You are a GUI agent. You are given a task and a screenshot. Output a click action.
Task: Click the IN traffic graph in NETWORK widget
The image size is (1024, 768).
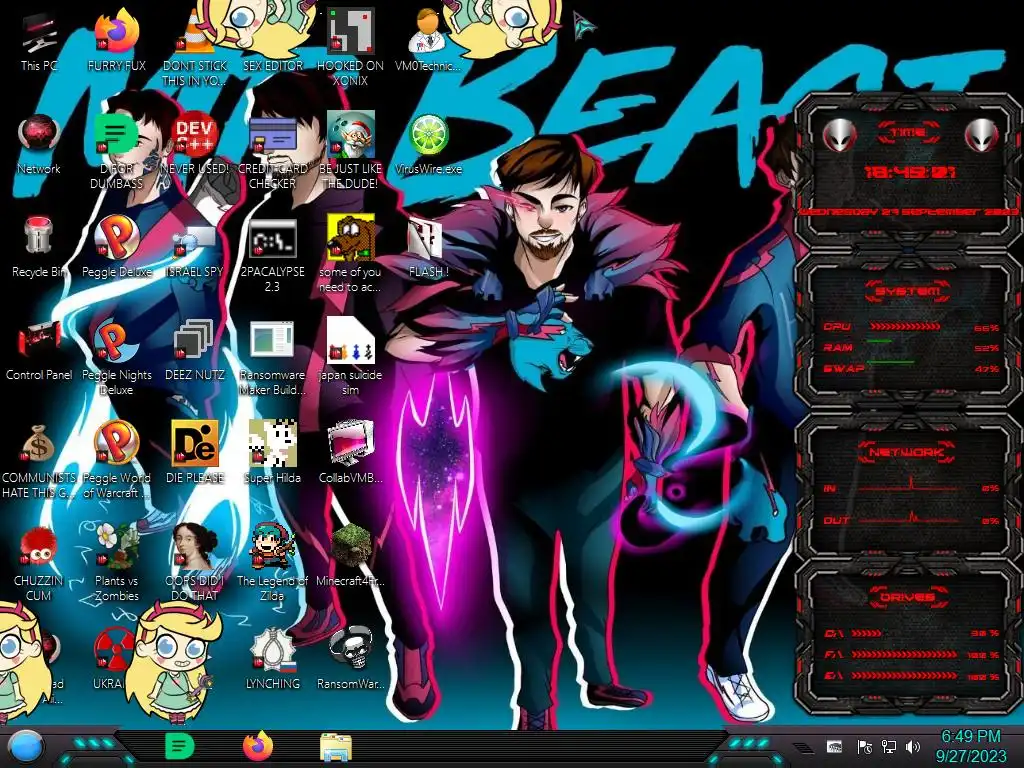click(908, 485)
